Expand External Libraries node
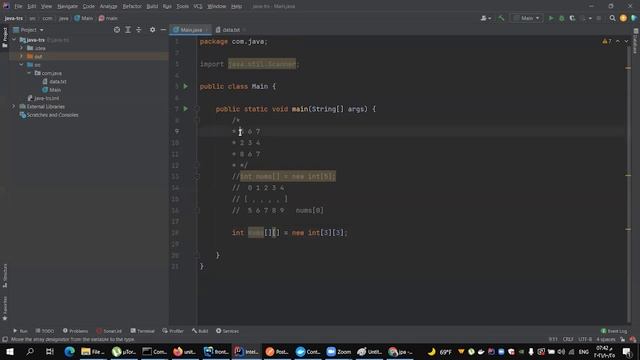 13,107
